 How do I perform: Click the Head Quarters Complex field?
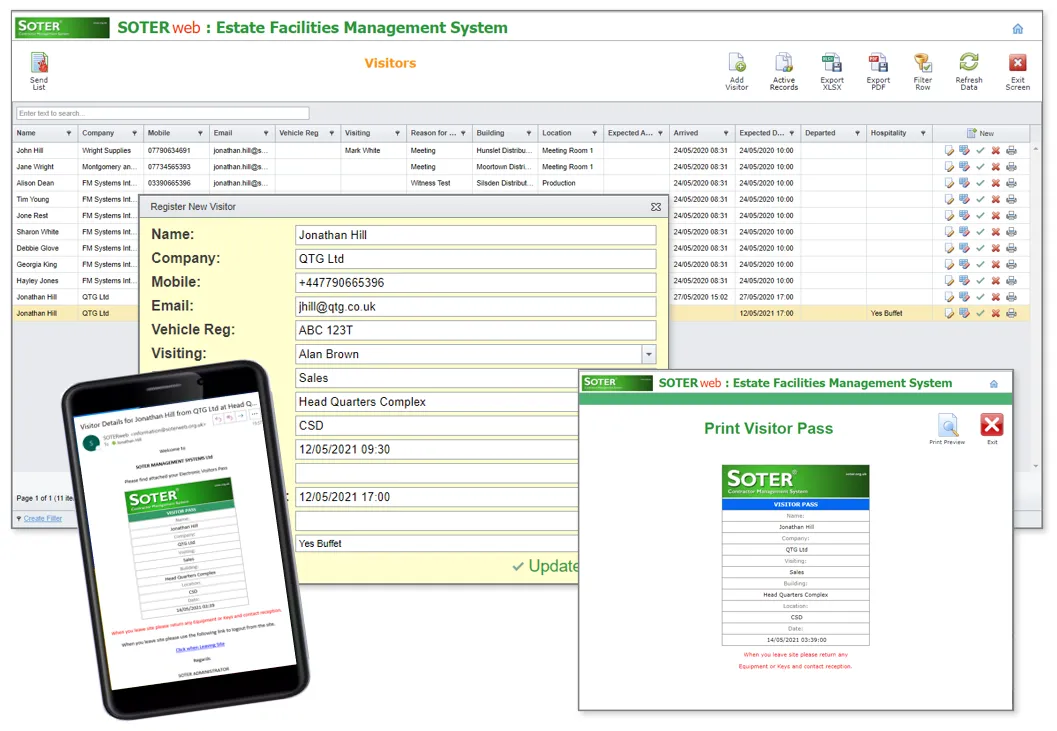[437, 402]
